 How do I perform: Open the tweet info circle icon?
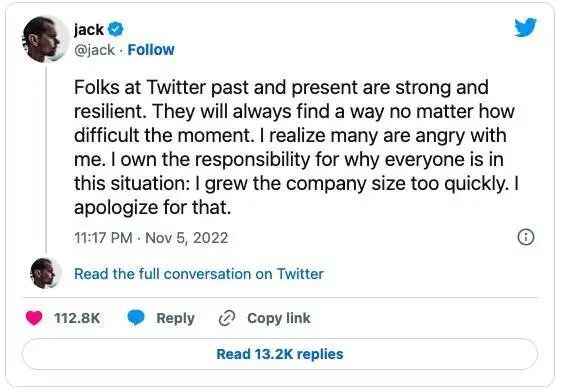[526, 238]
